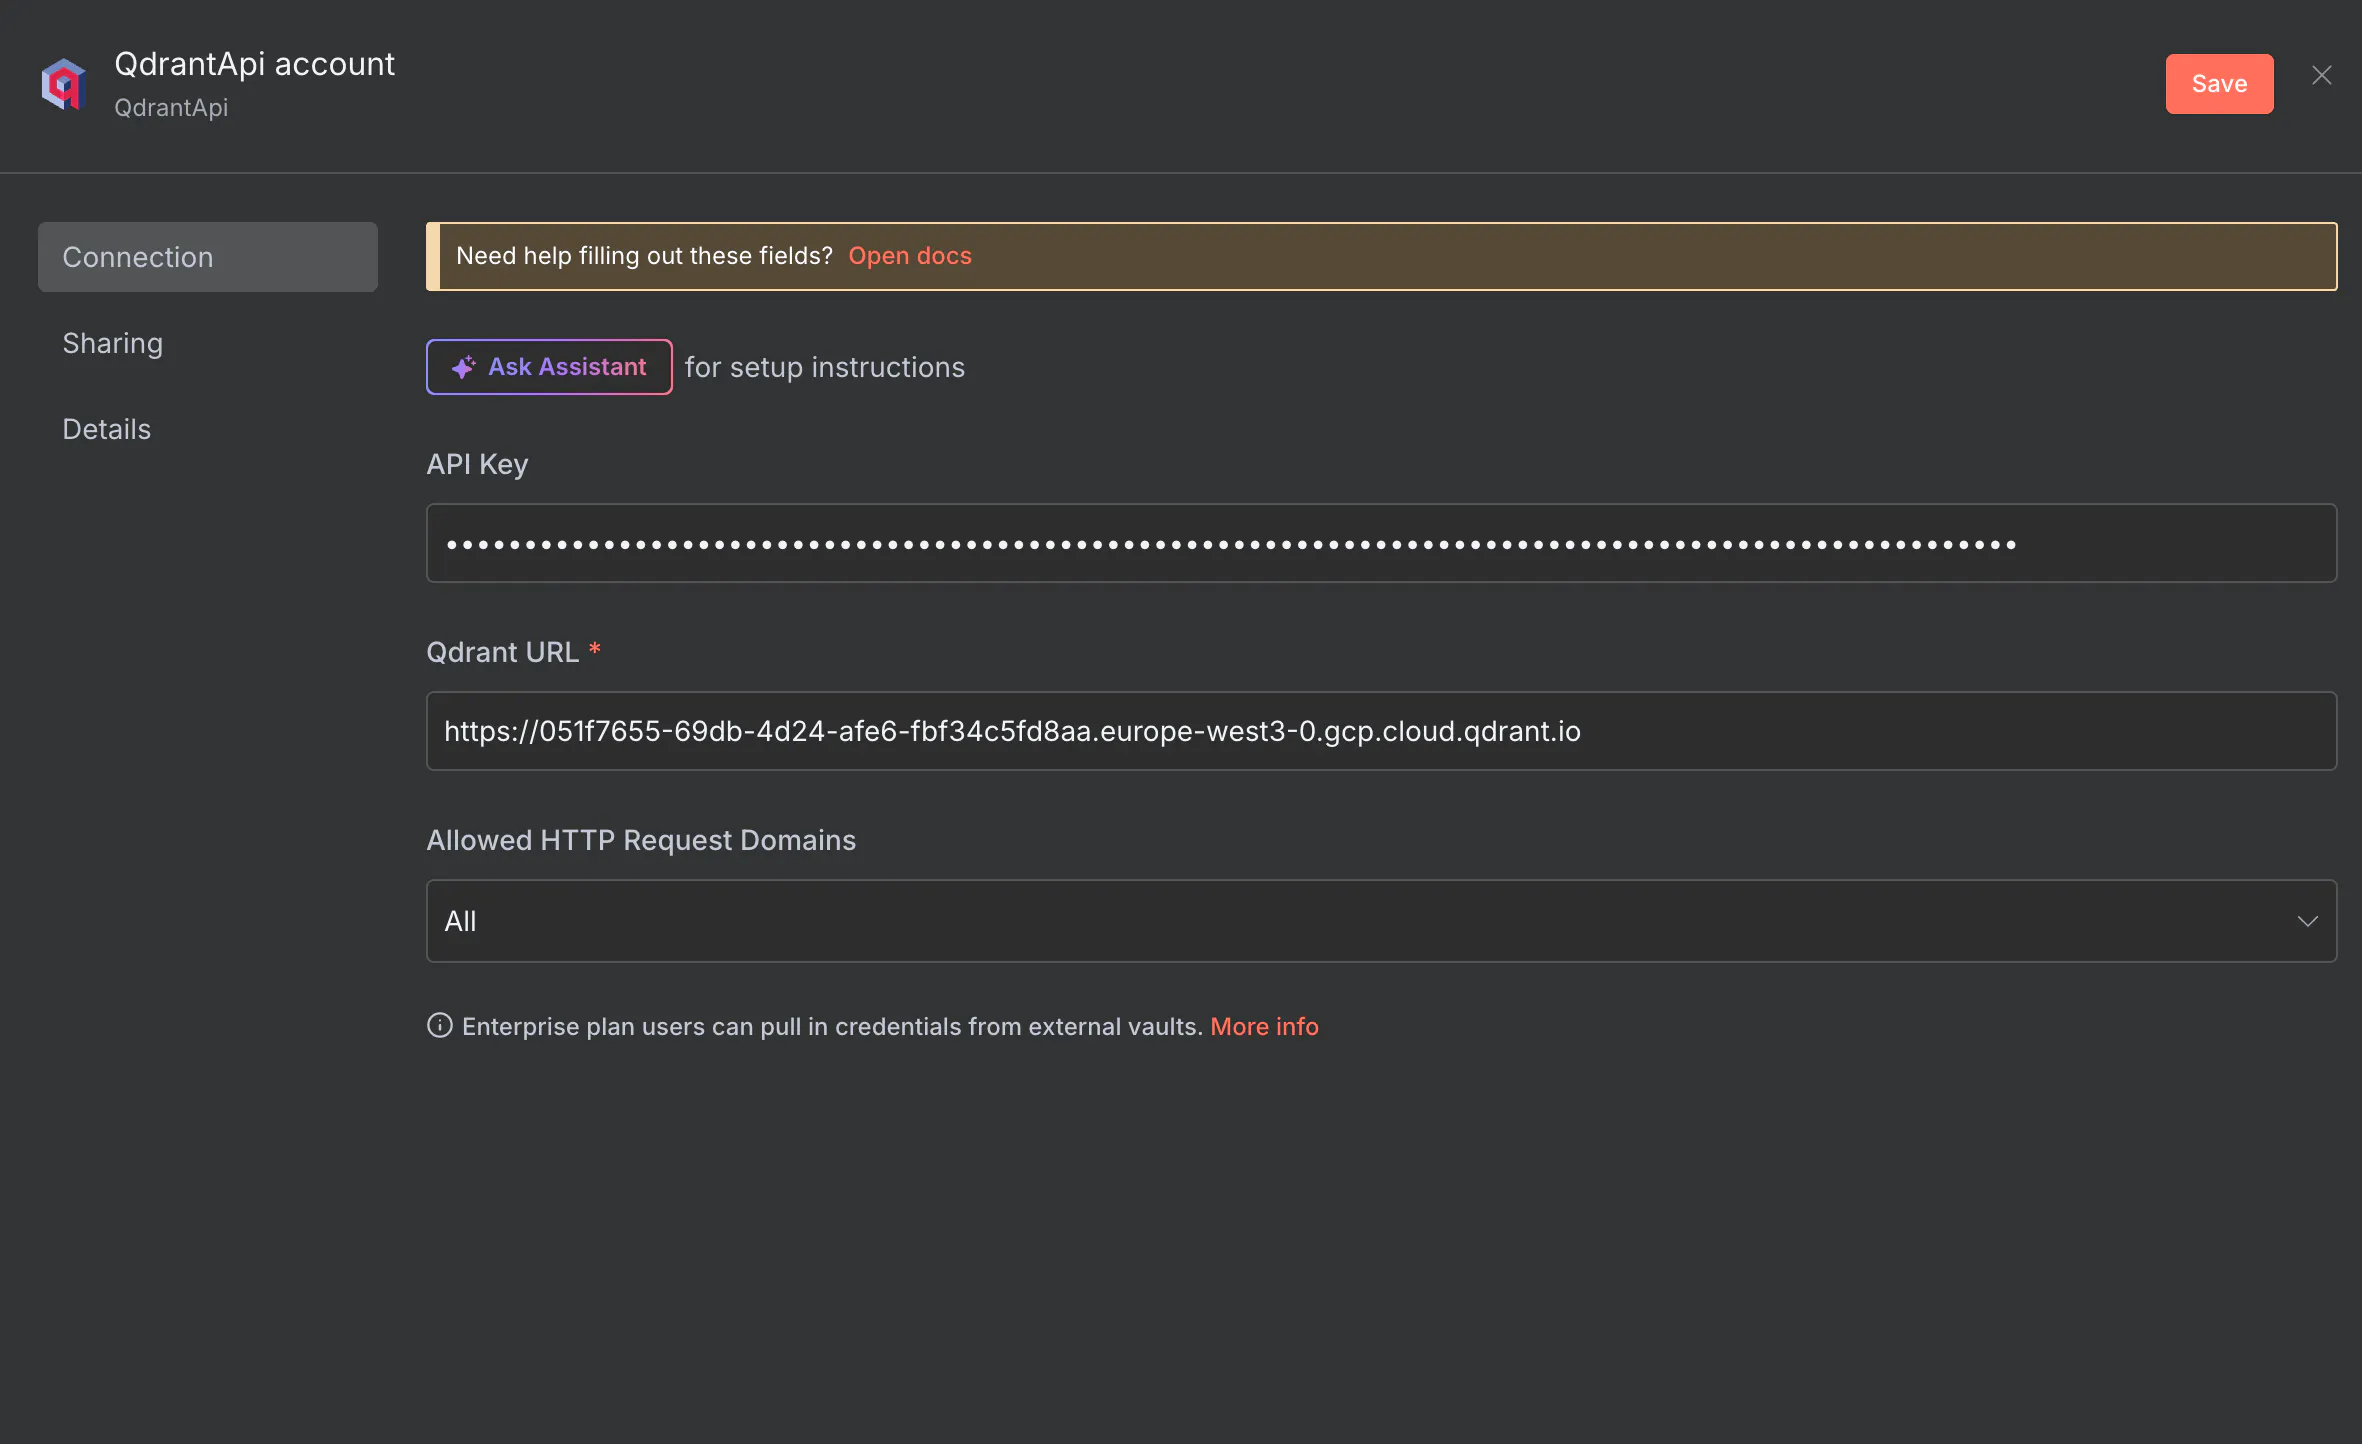2362x1444 pixels.
Task: Follow the More info link
Action: coord(1264,1027)
